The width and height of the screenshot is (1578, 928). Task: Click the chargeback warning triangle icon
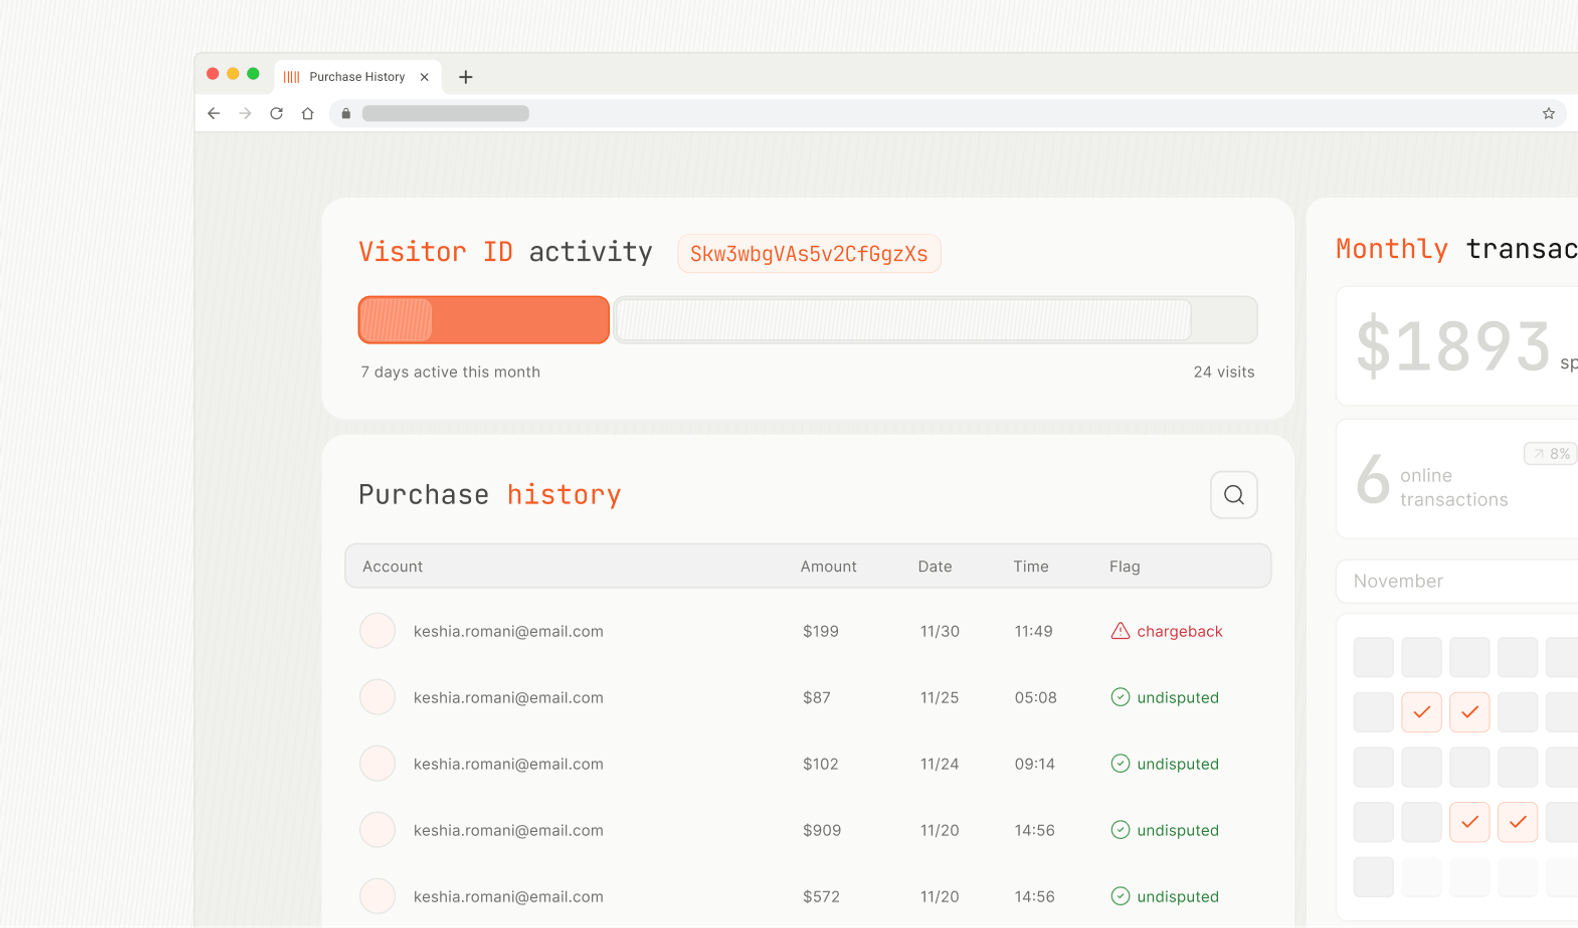pyautogui.click(x=1120, y=631)
